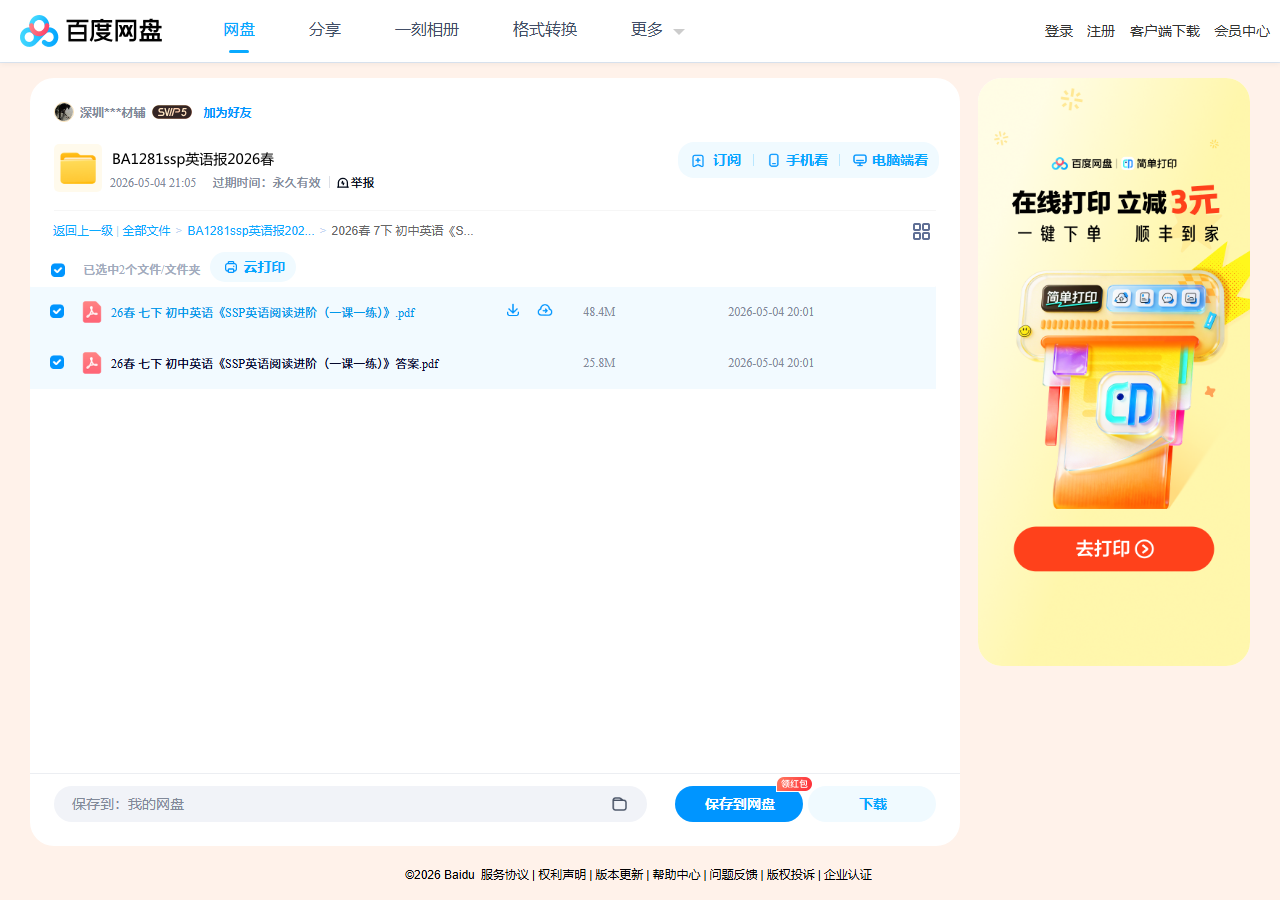Click folder title BA1281ssp英语报2026春
Viewport: 1280px width, 900px height.
(193, 159)
